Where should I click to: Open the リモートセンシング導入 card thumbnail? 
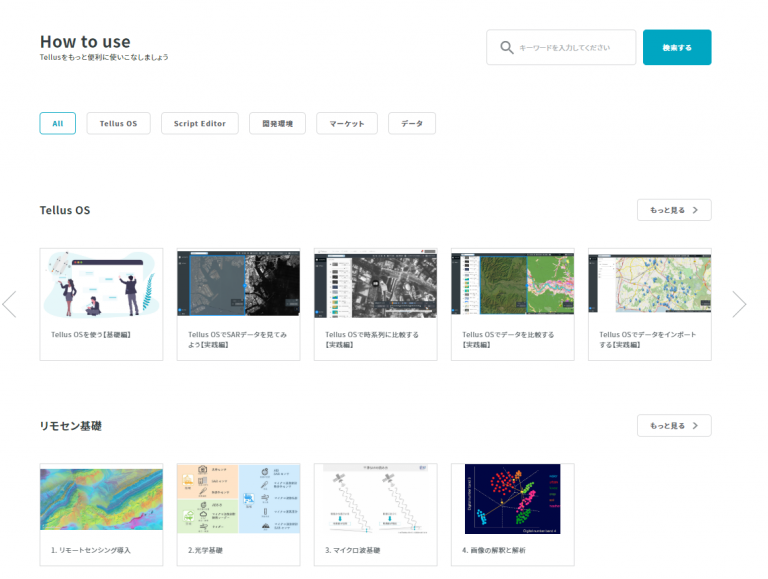(101, 499)
